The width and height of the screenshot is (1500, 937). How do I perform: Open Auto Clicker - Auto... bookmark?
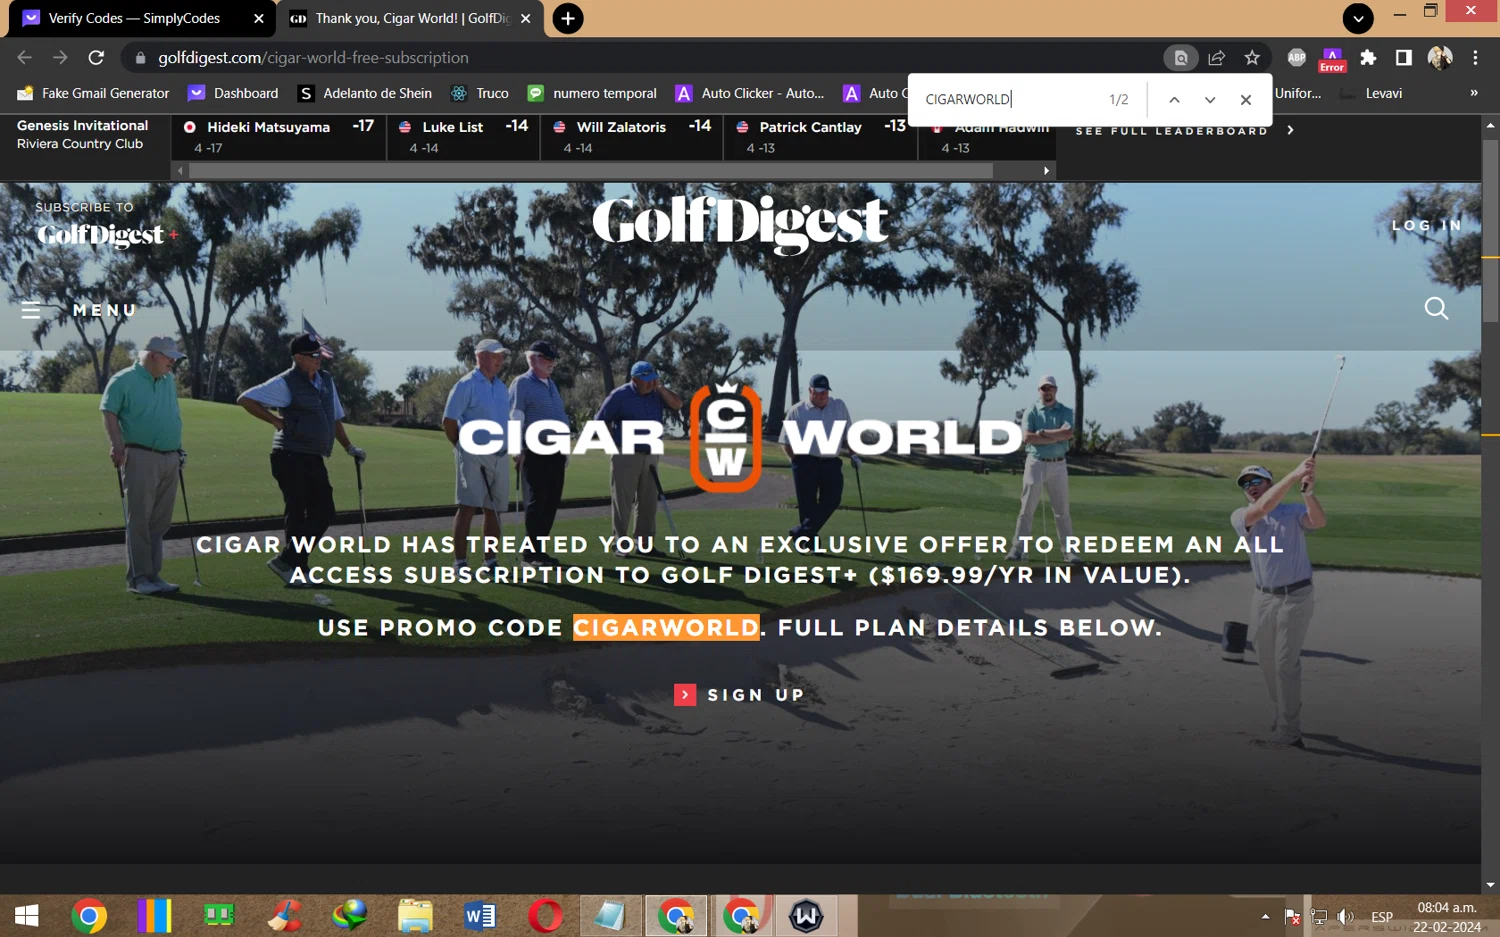[x=750, y=93]
